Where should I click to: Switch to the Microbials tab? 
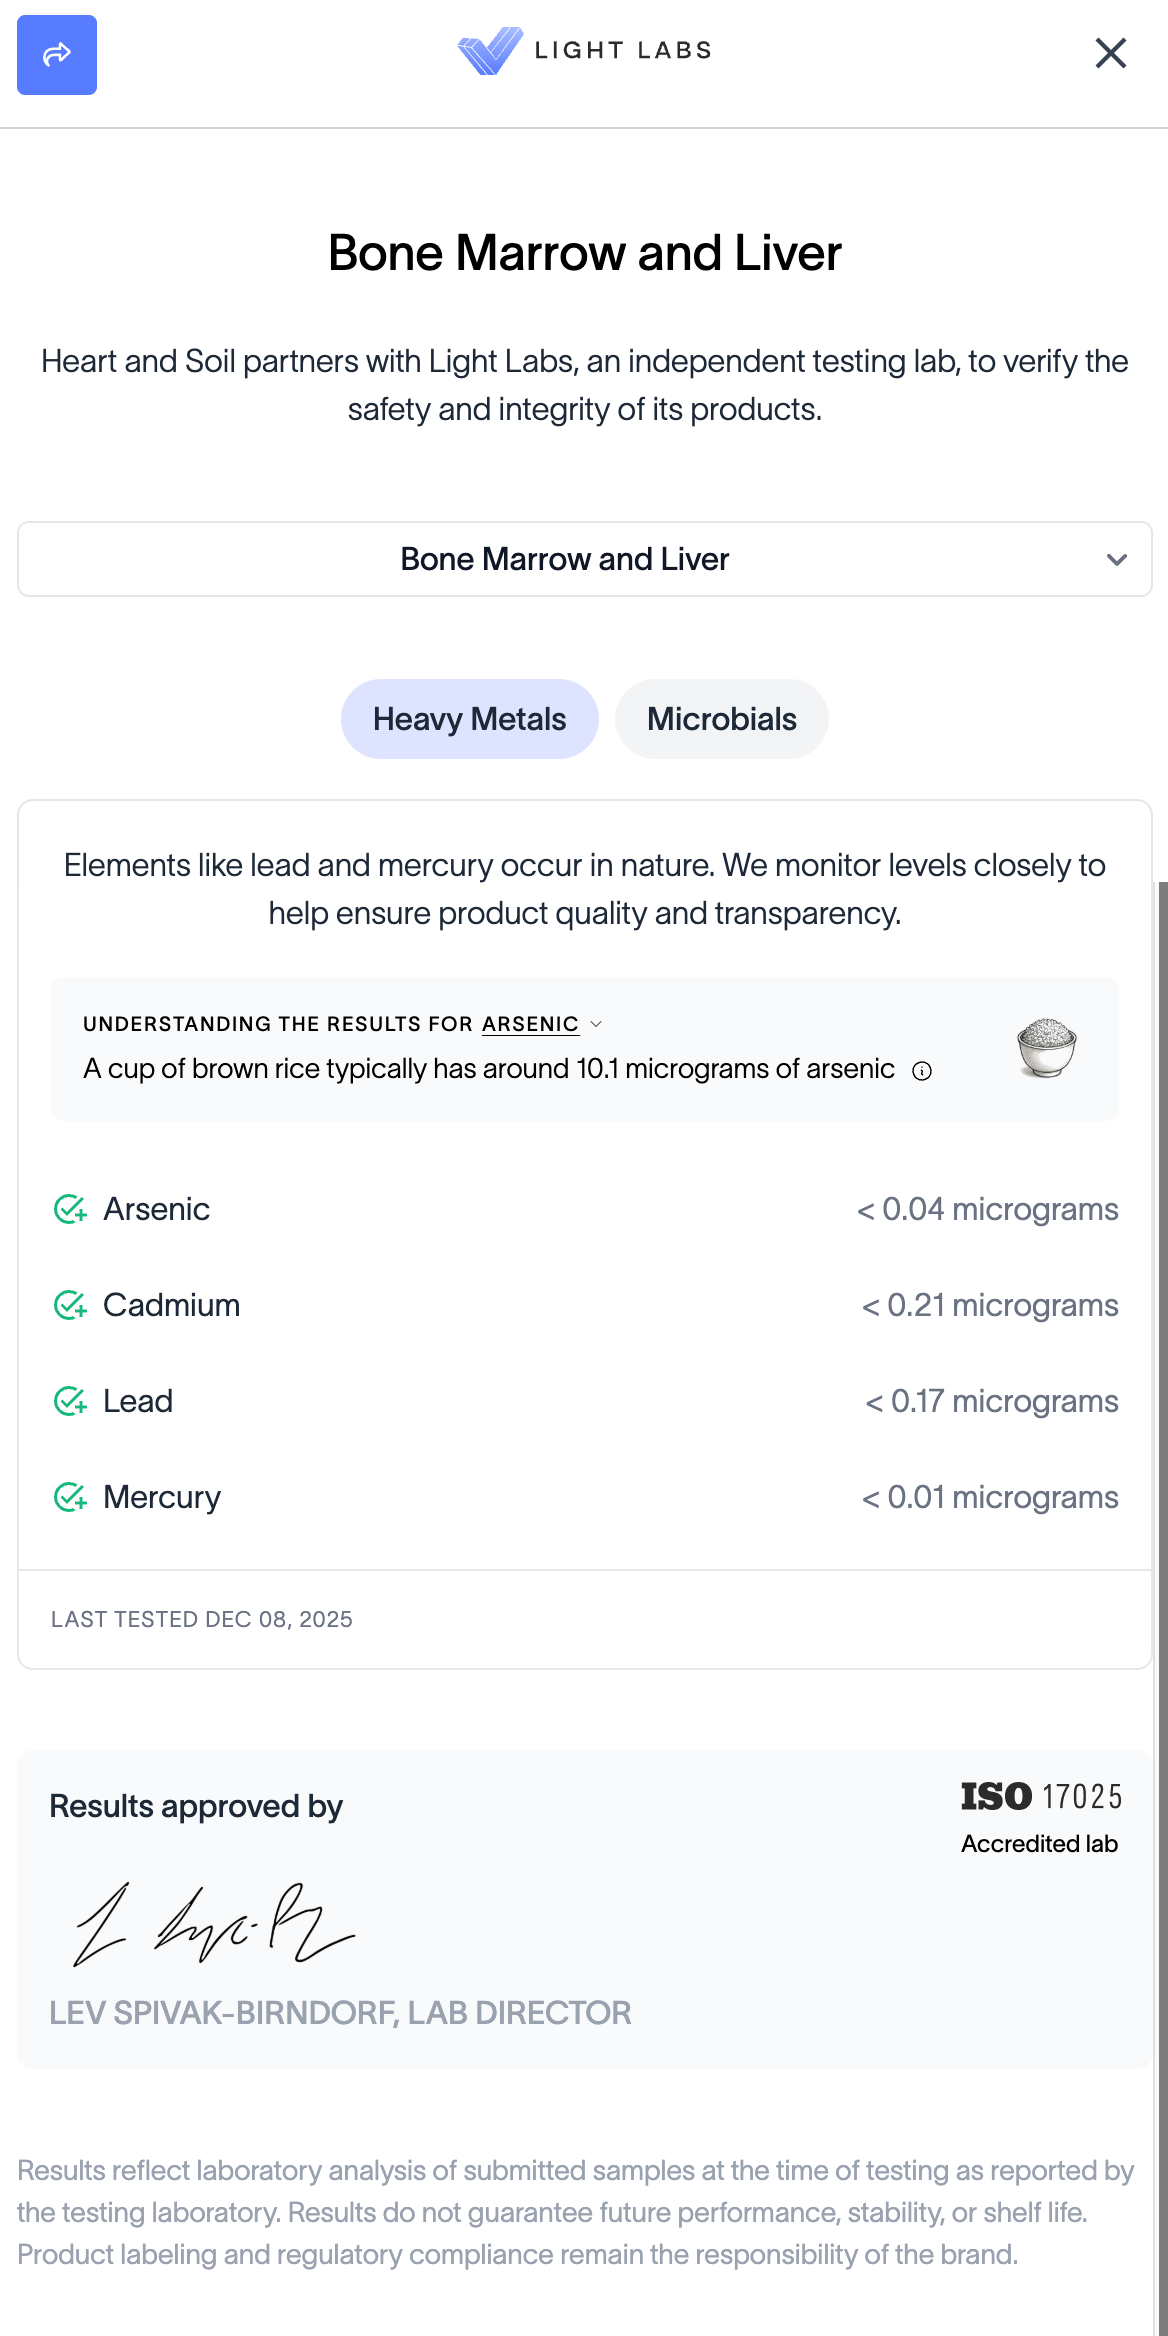(721, 719)
